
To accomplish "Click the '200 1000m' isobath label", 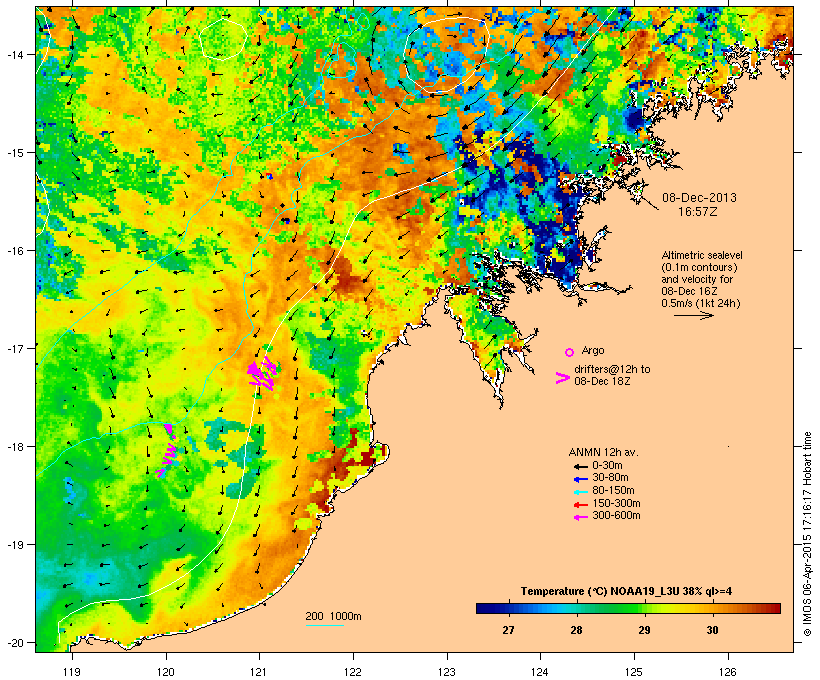I will (x=334, y=616).
